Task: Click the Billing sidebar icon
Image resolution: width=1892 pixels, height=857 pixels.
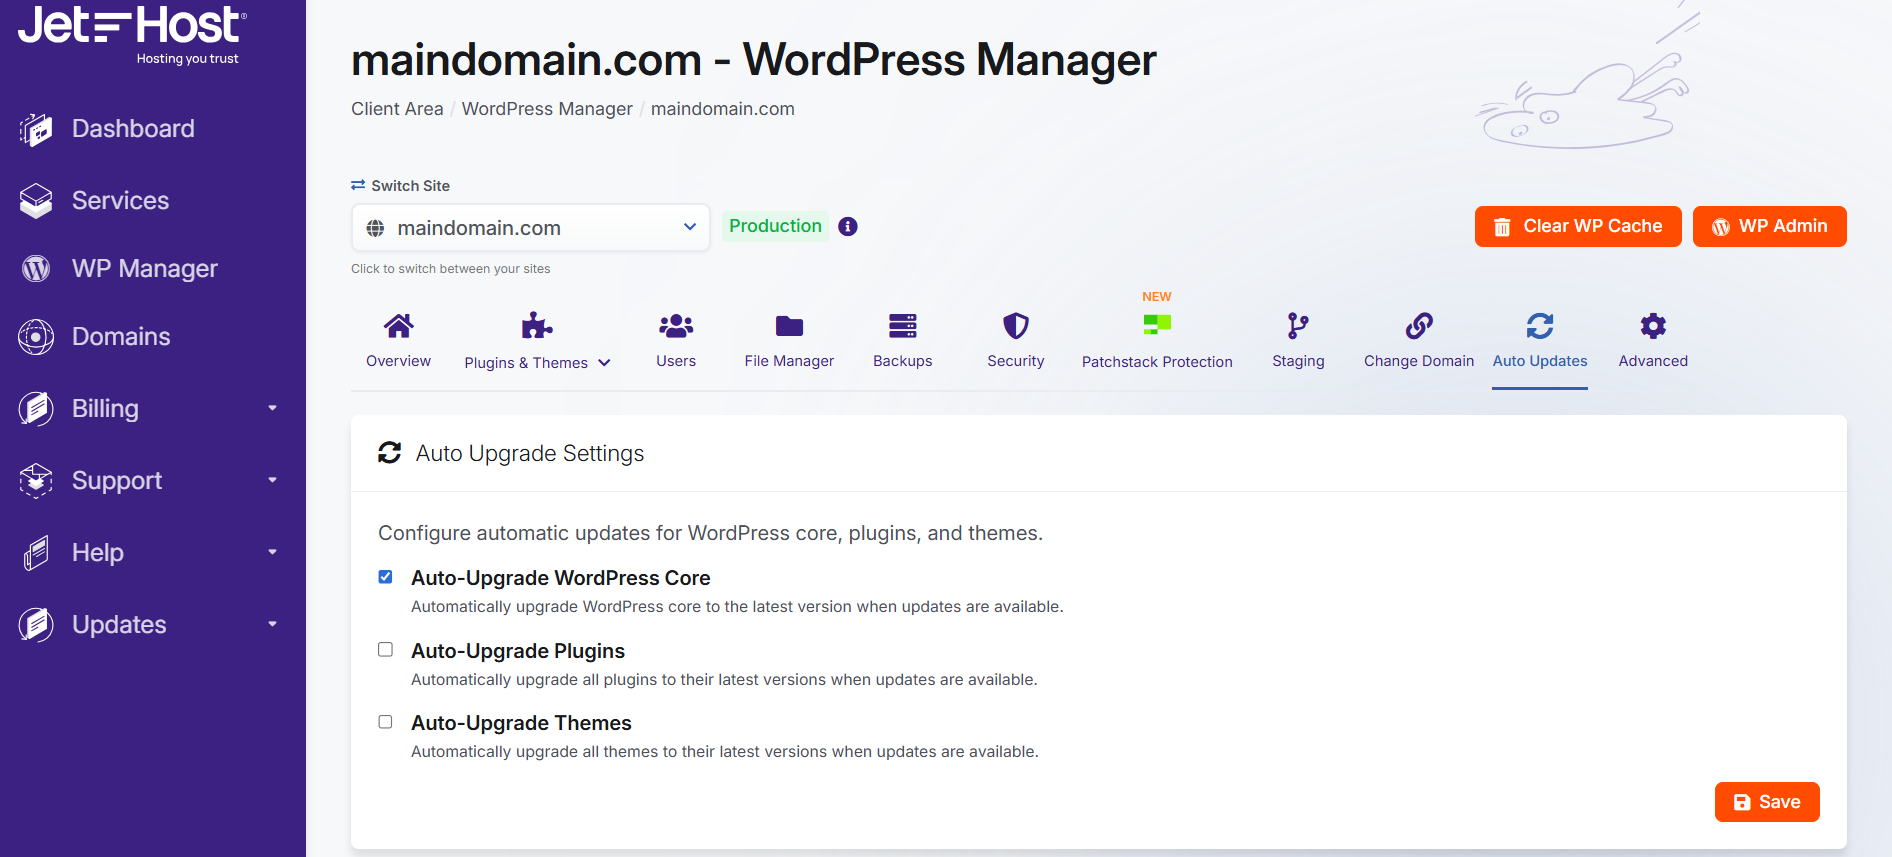Action: [36, 409]
